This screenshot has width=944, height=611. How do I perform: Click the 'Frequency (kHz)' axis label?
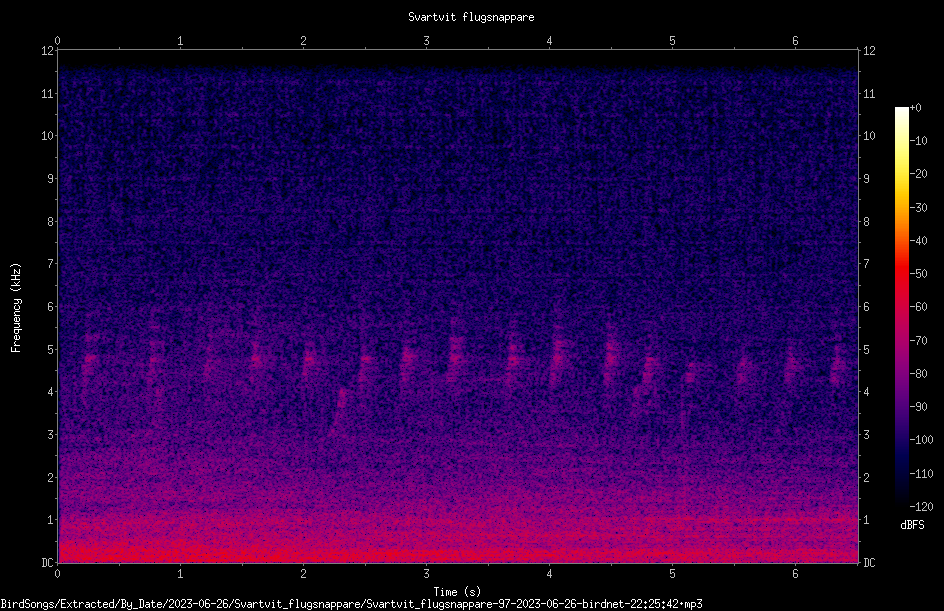tap(16, 308)
